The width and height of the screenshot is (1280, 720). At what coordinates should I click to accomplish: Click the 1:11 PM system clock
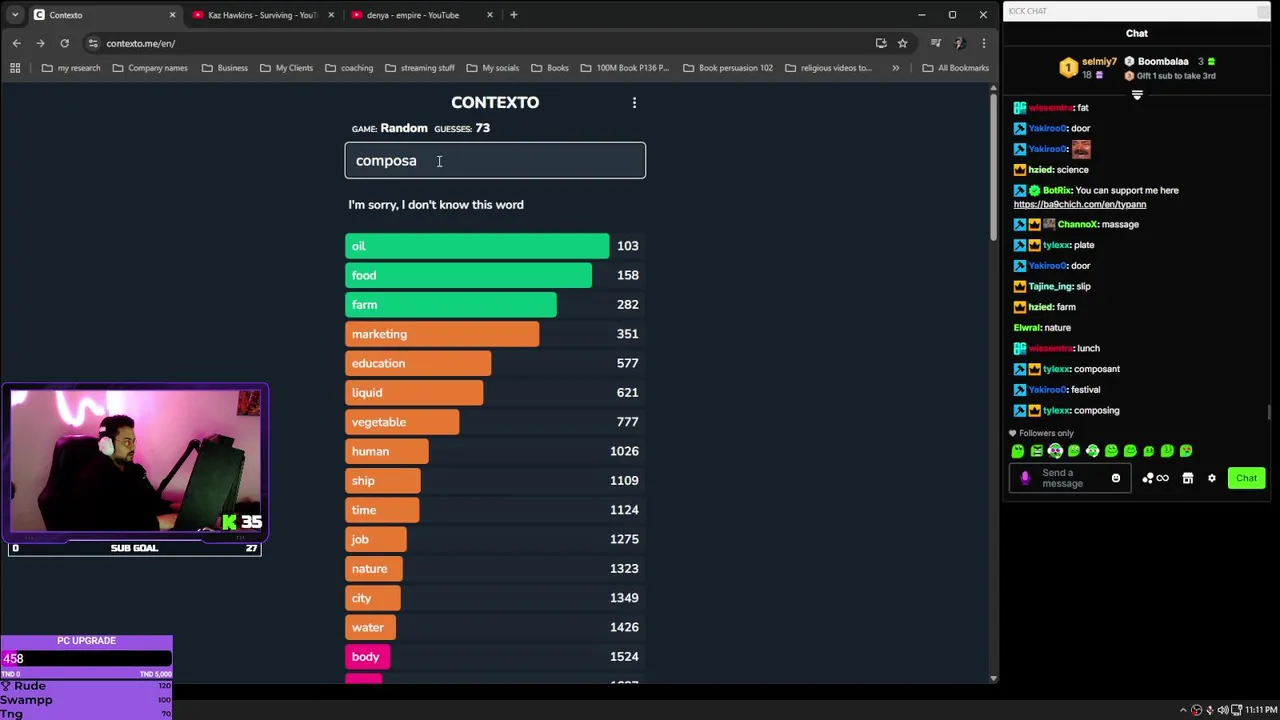[x=1260, y=710]
